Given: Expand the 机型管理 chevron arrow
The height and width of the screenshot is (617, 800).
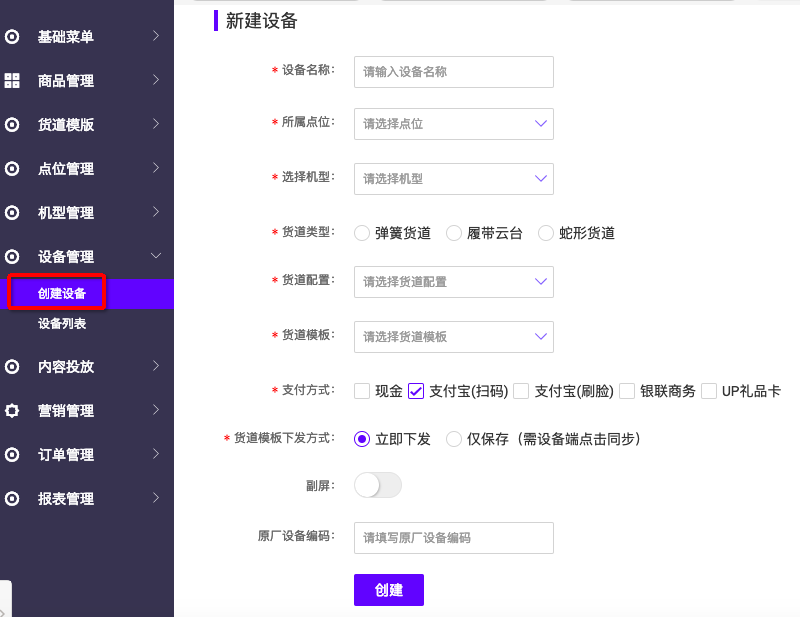Looking at the screenshot, I should 156,211.
